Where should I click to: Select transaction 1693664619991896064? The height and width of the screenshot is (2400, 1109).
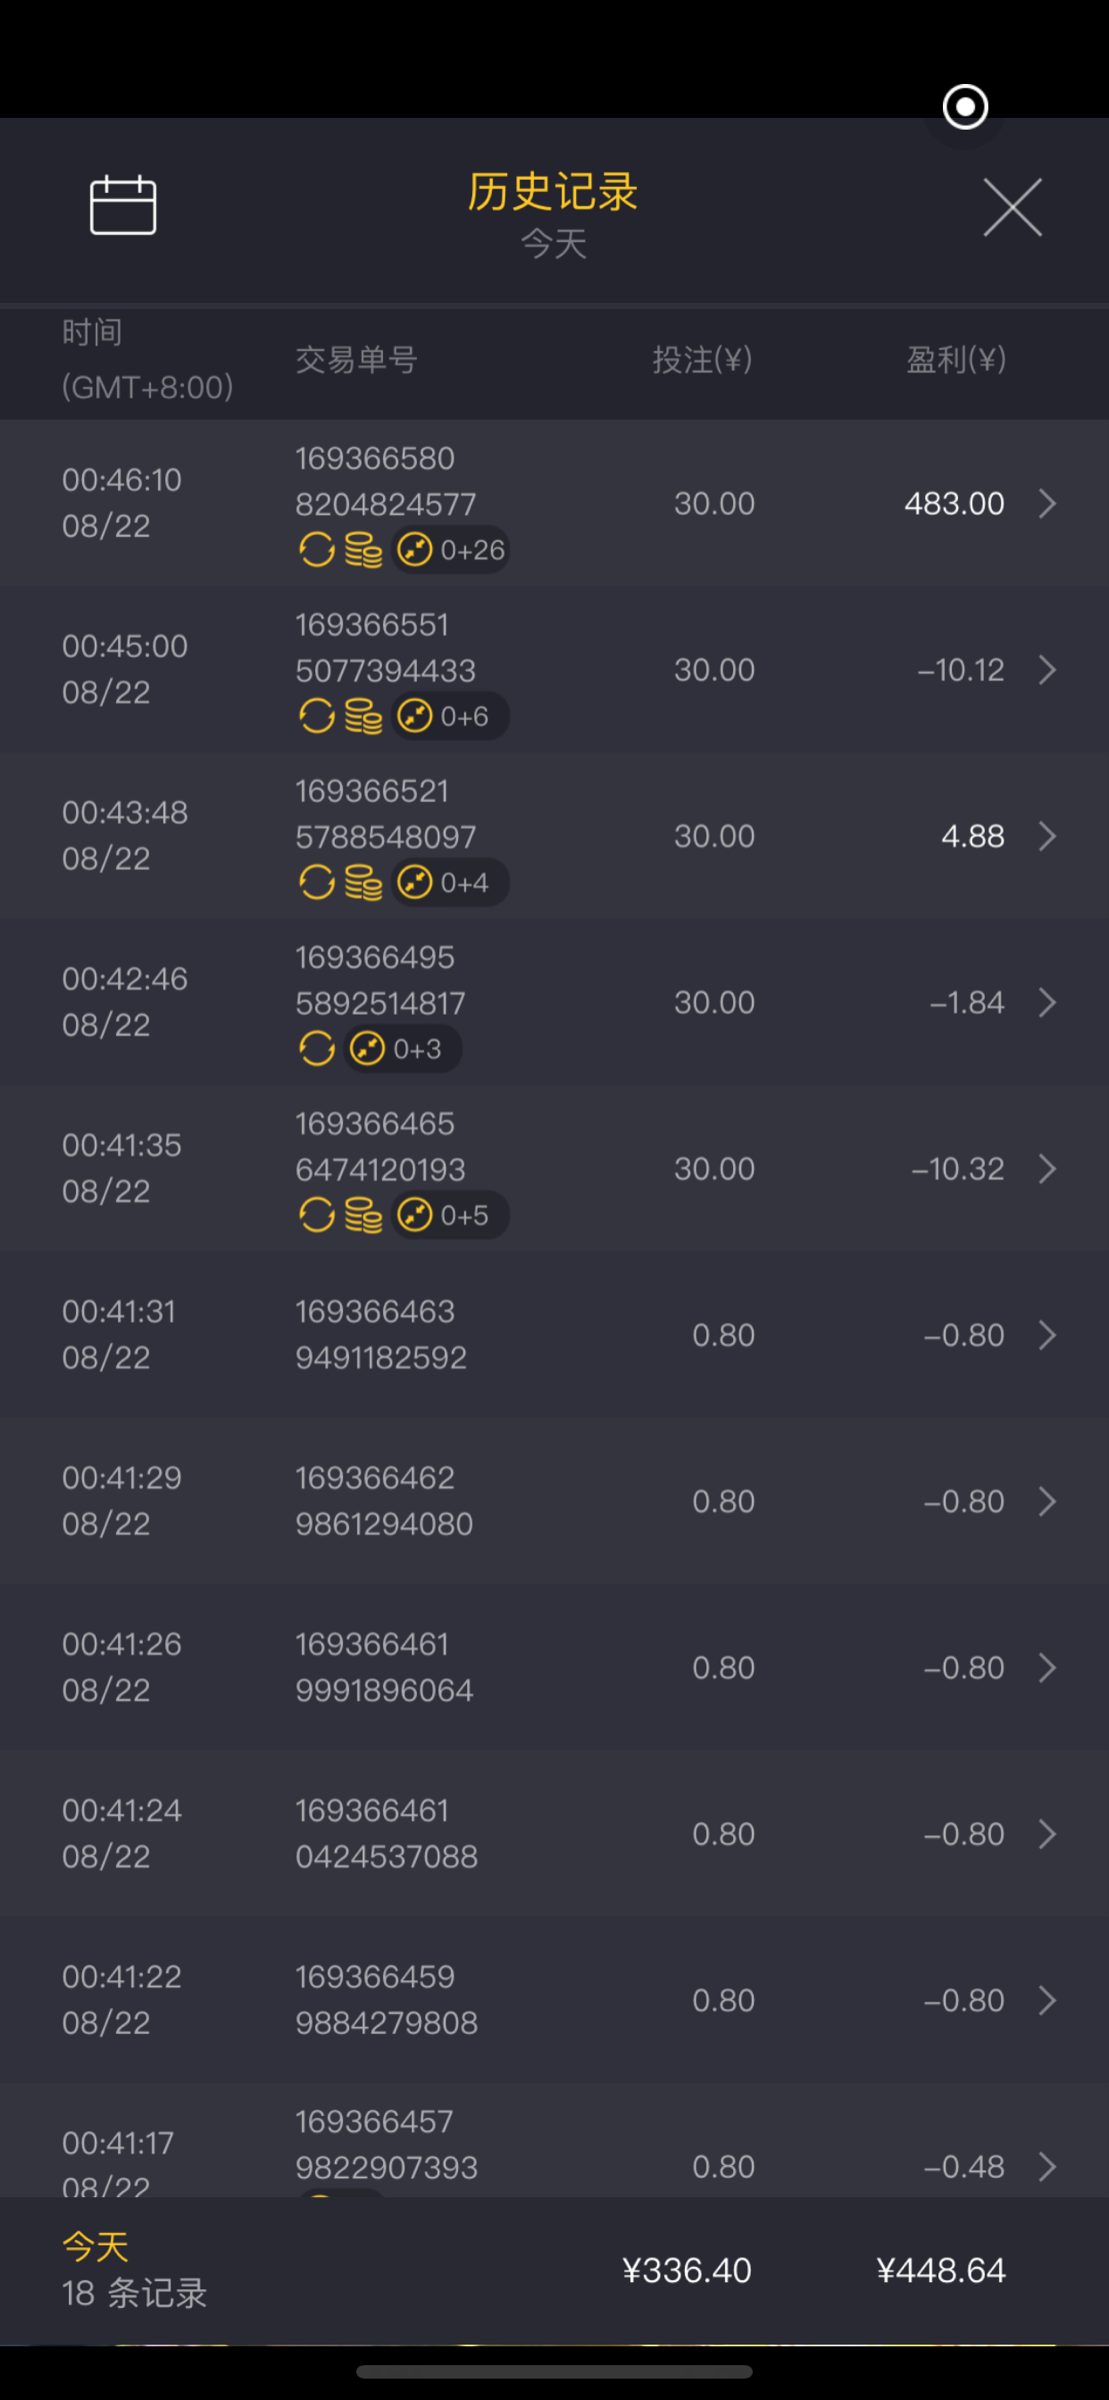[x=384, y=1667]
